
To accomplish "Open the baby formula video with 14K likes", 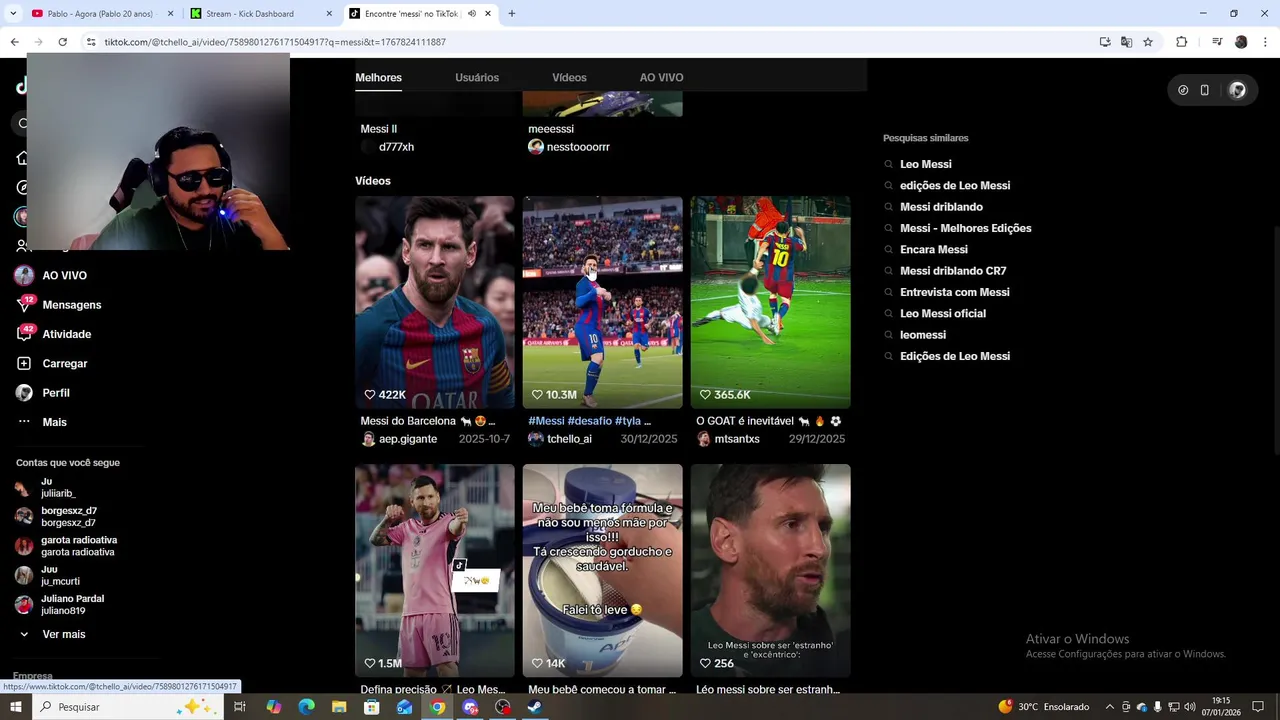I will [602, 570].
